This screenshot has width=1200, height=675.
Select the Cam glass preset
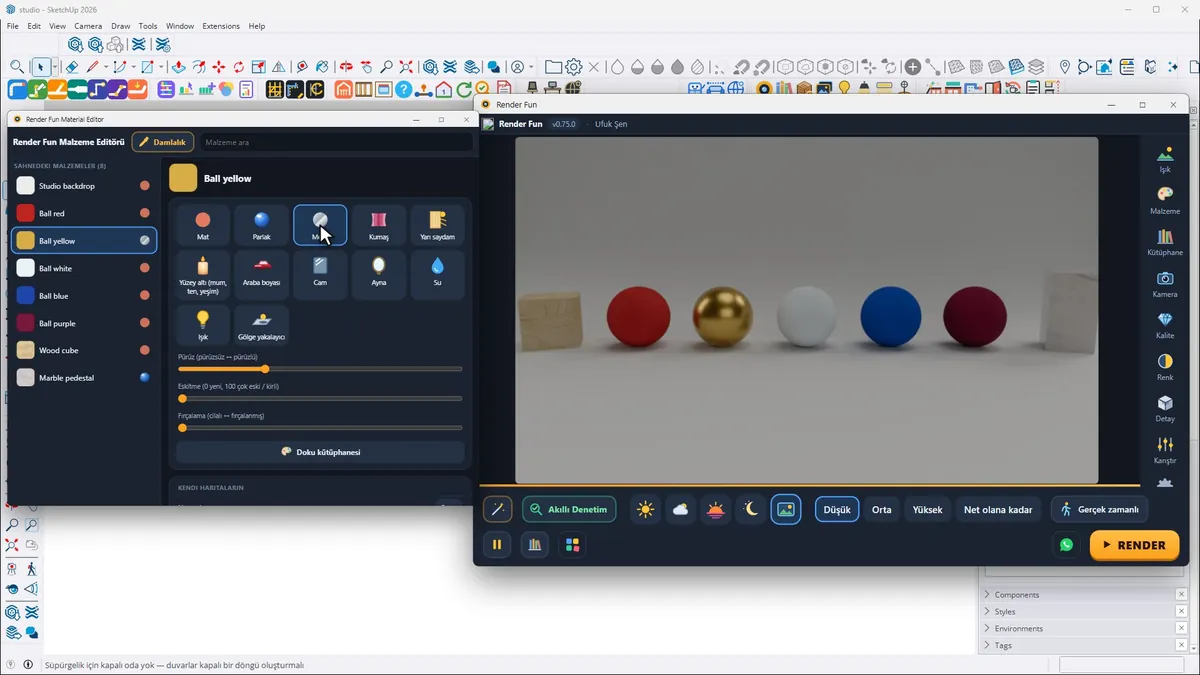pyautogui.click(x=320, y=275)
